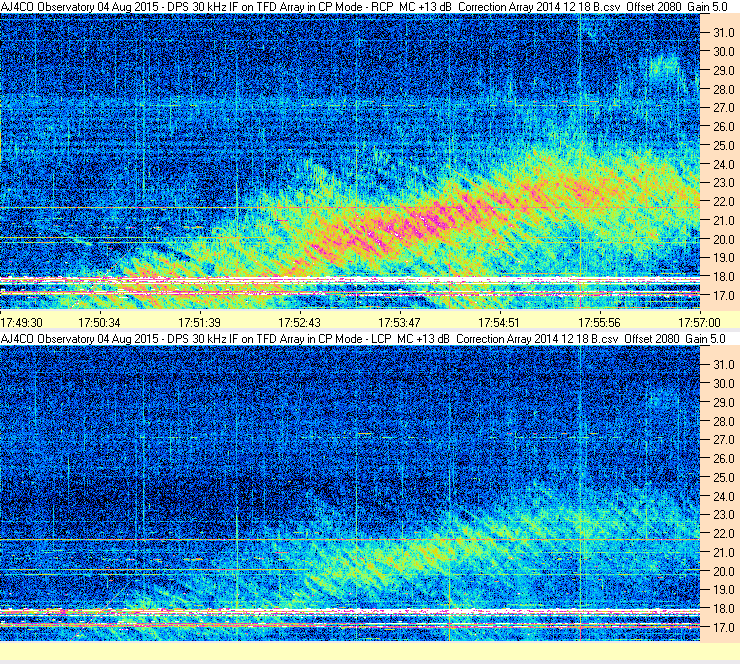Screen dimensions: 740x664
Task: Click 17.0 on the LCP frequency axis
Action: point(723,628)
